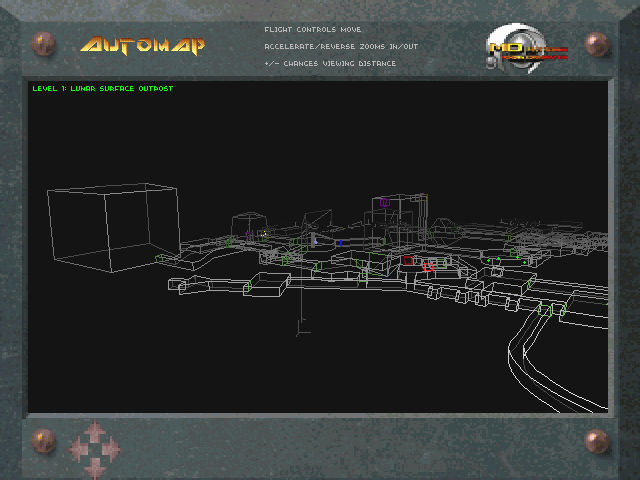640x480 pixels.
Task: Click the yellow dots cluster on the map
Action: click(x=264, y=234)
